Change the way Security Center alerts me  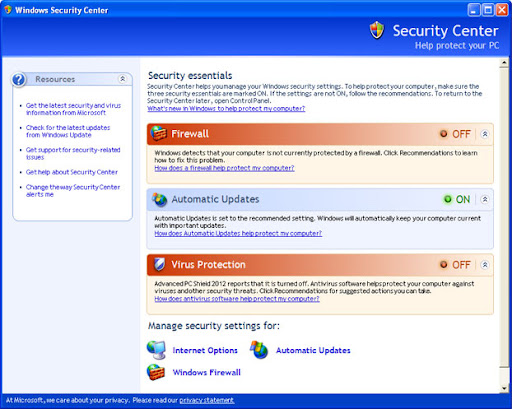tap(73, 191)
